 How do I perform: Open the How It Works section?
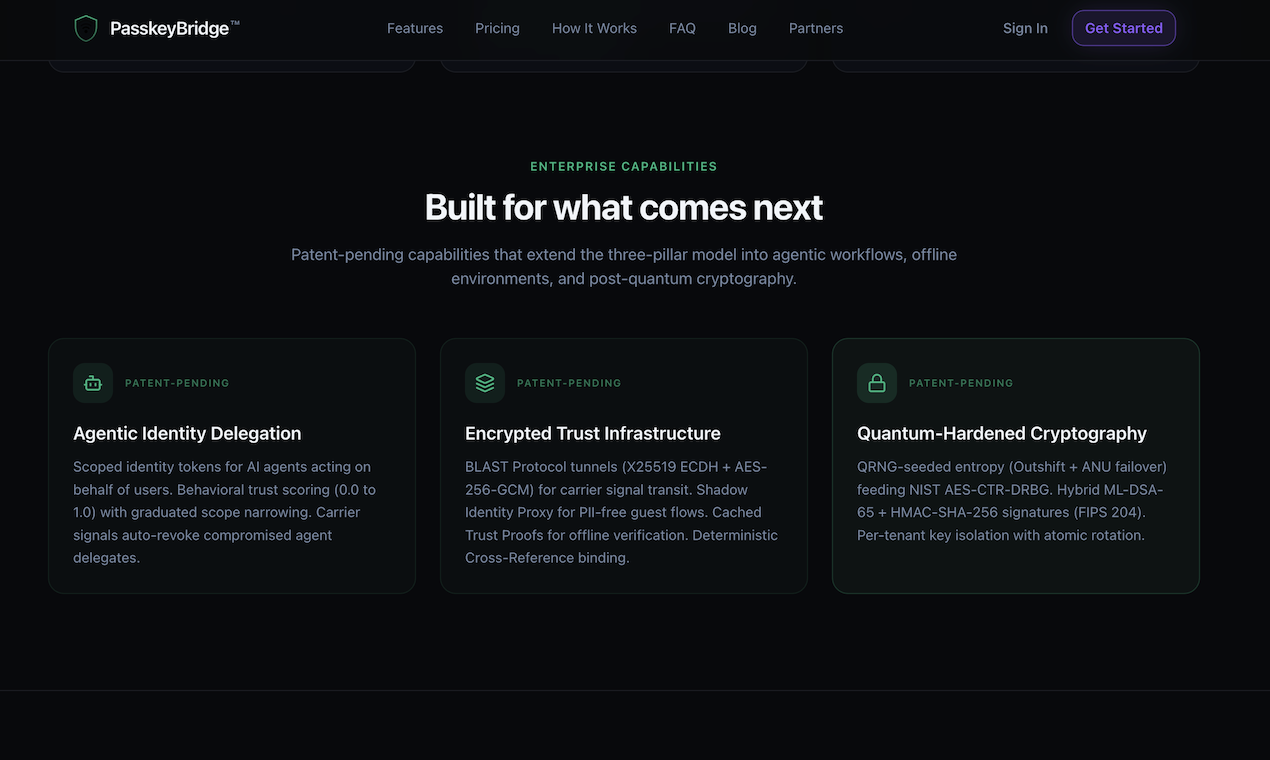(594, 27)
